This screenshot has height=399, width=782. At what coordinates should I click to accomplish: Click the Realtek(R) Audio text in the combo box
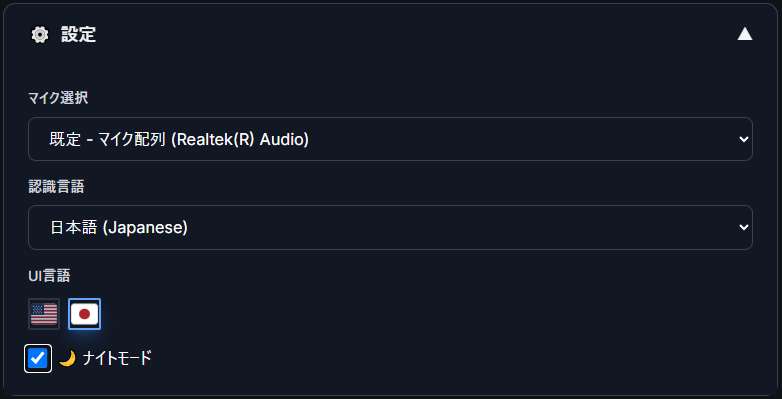tap(240, 140)
